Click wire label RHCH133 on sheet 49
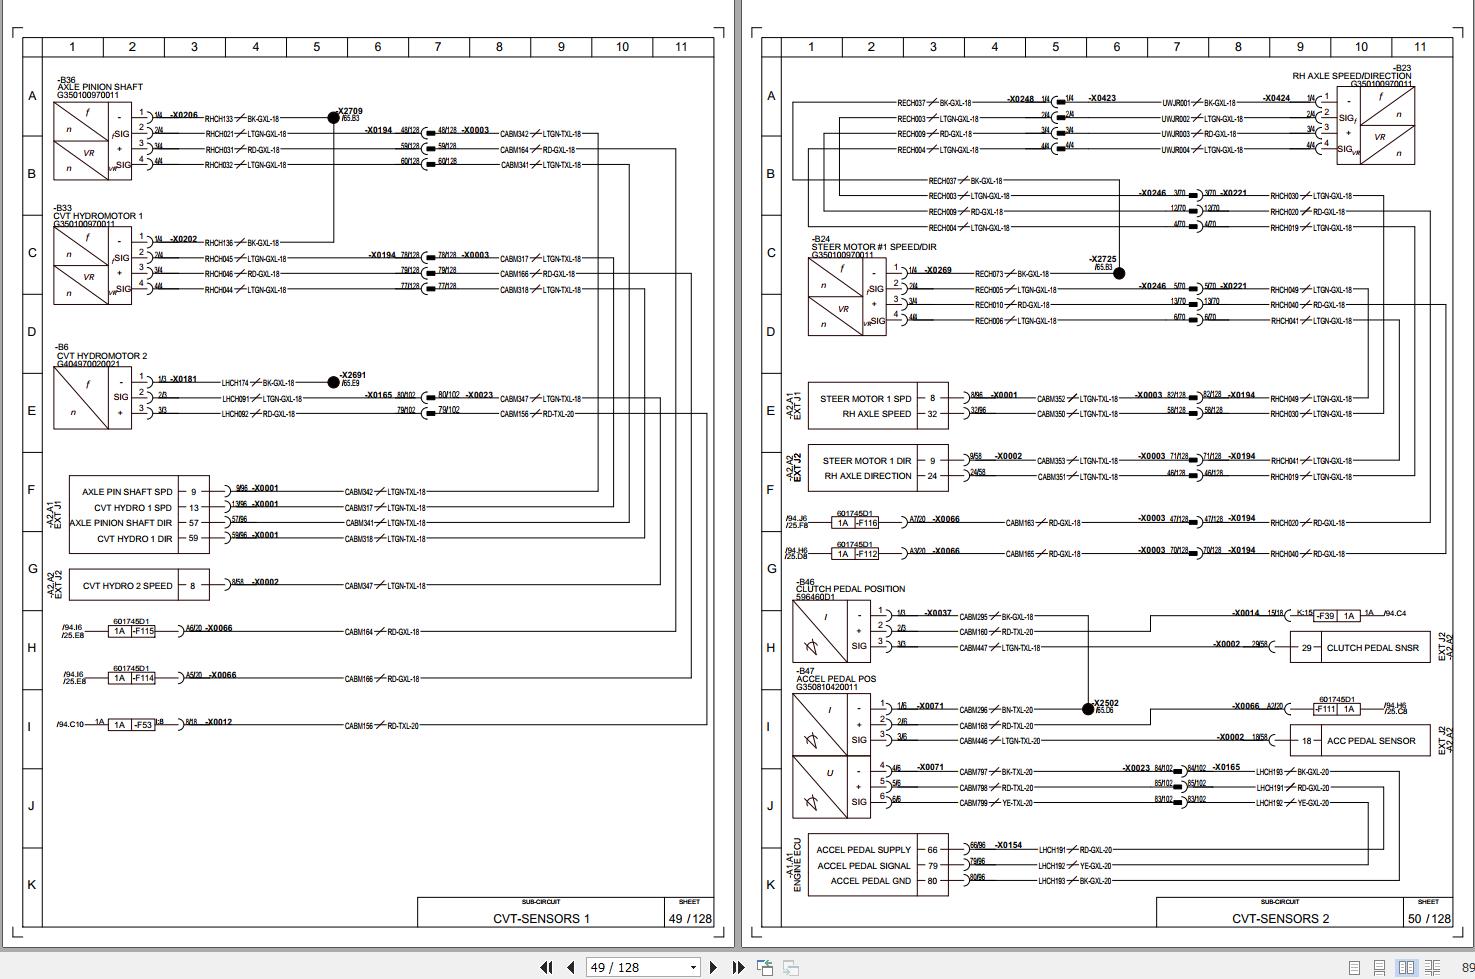Viewport: 1475px width, 979px height. point(219,118)
